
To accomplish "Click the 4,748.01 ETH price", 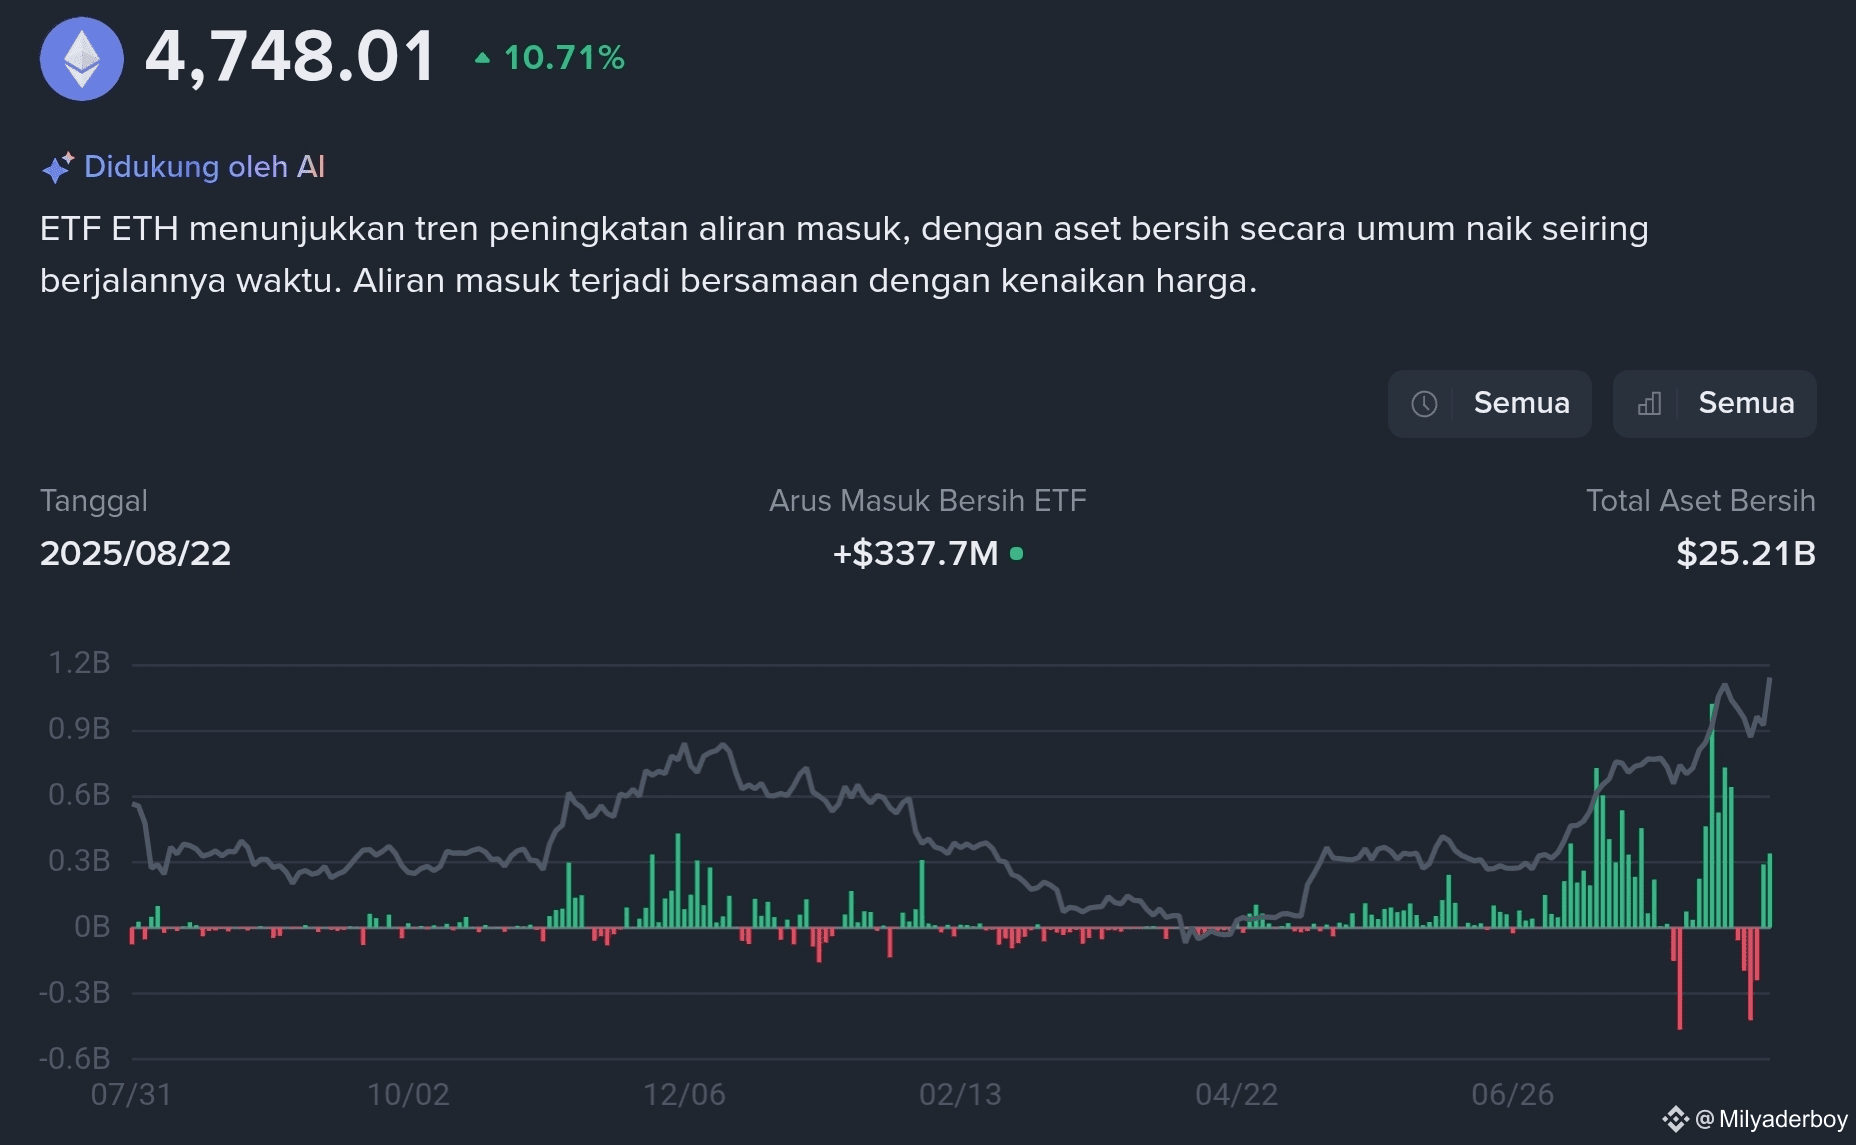I will [x=290, y=57].
